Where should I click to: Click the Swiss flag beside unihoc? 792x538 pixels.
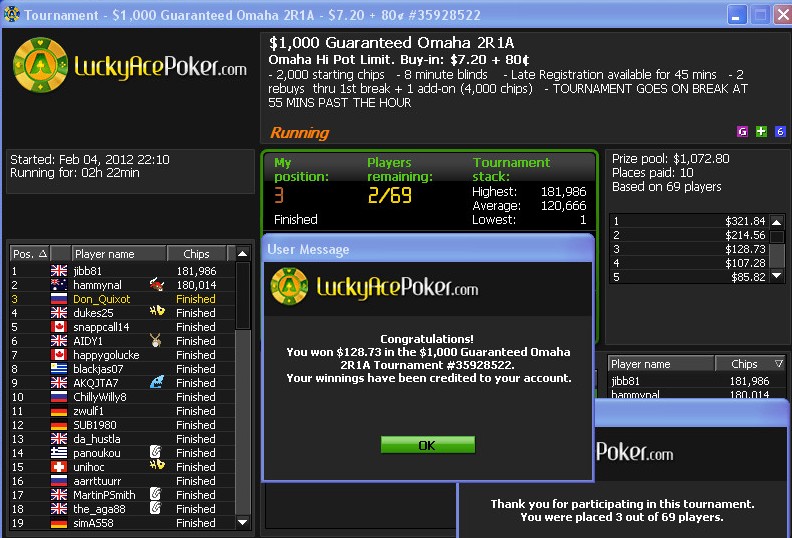click(59, 467)
